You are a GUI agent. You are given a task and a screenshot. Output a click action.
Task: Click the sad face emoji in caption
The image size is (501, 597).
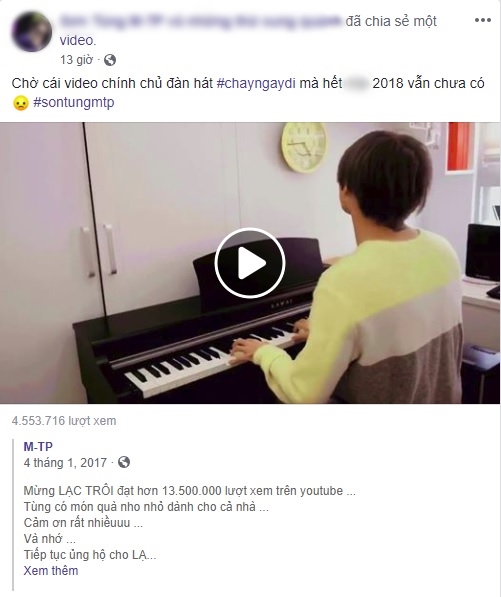coord(20,103)
